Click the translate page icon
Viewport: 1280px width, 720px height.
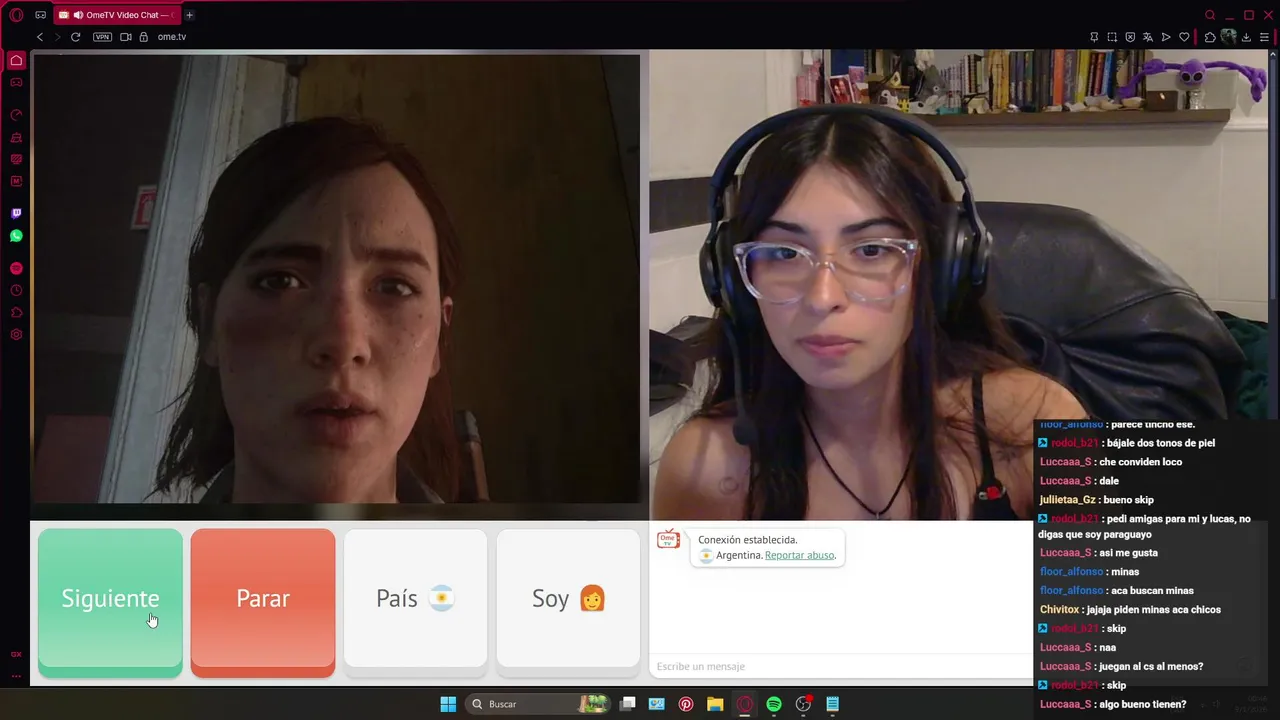pyautogui.click(x=1148, y=37)
